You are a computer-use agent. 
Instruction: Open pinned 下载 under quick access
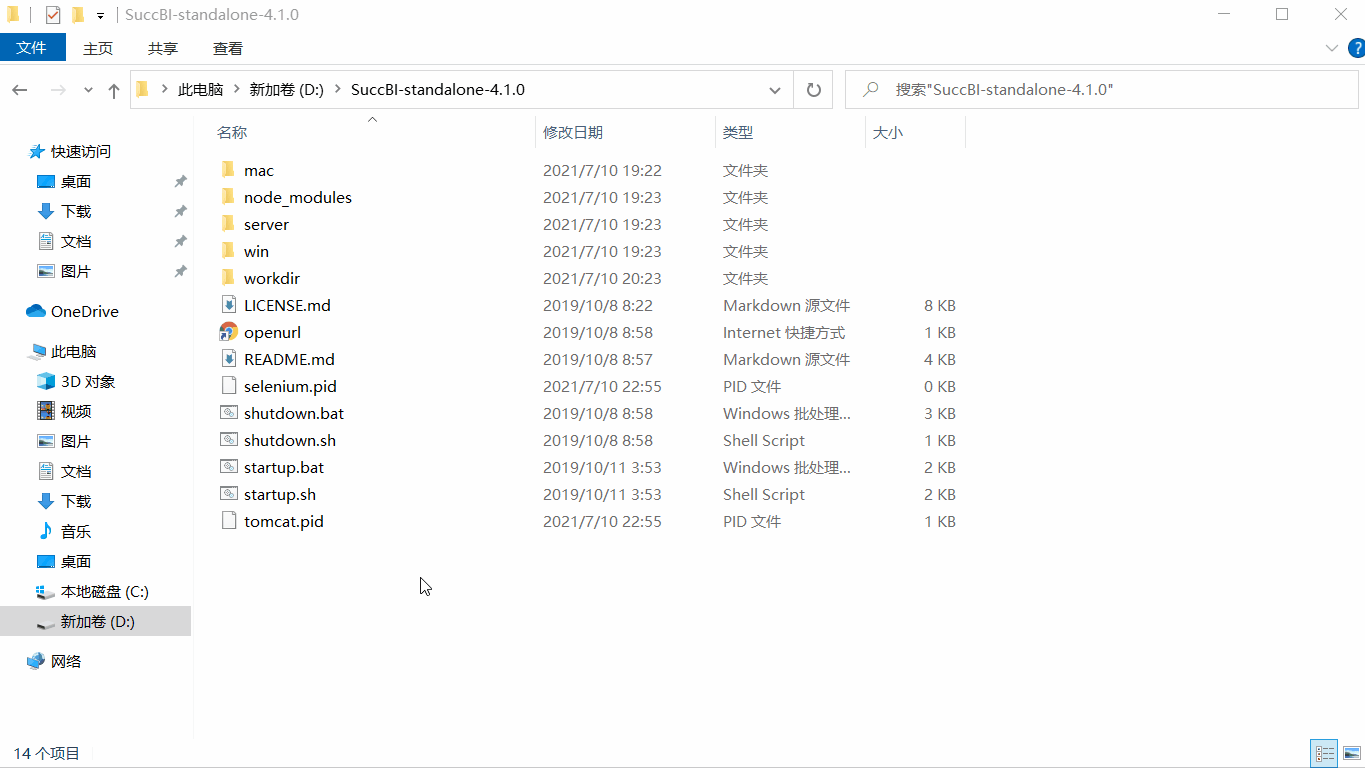point(76,211)
